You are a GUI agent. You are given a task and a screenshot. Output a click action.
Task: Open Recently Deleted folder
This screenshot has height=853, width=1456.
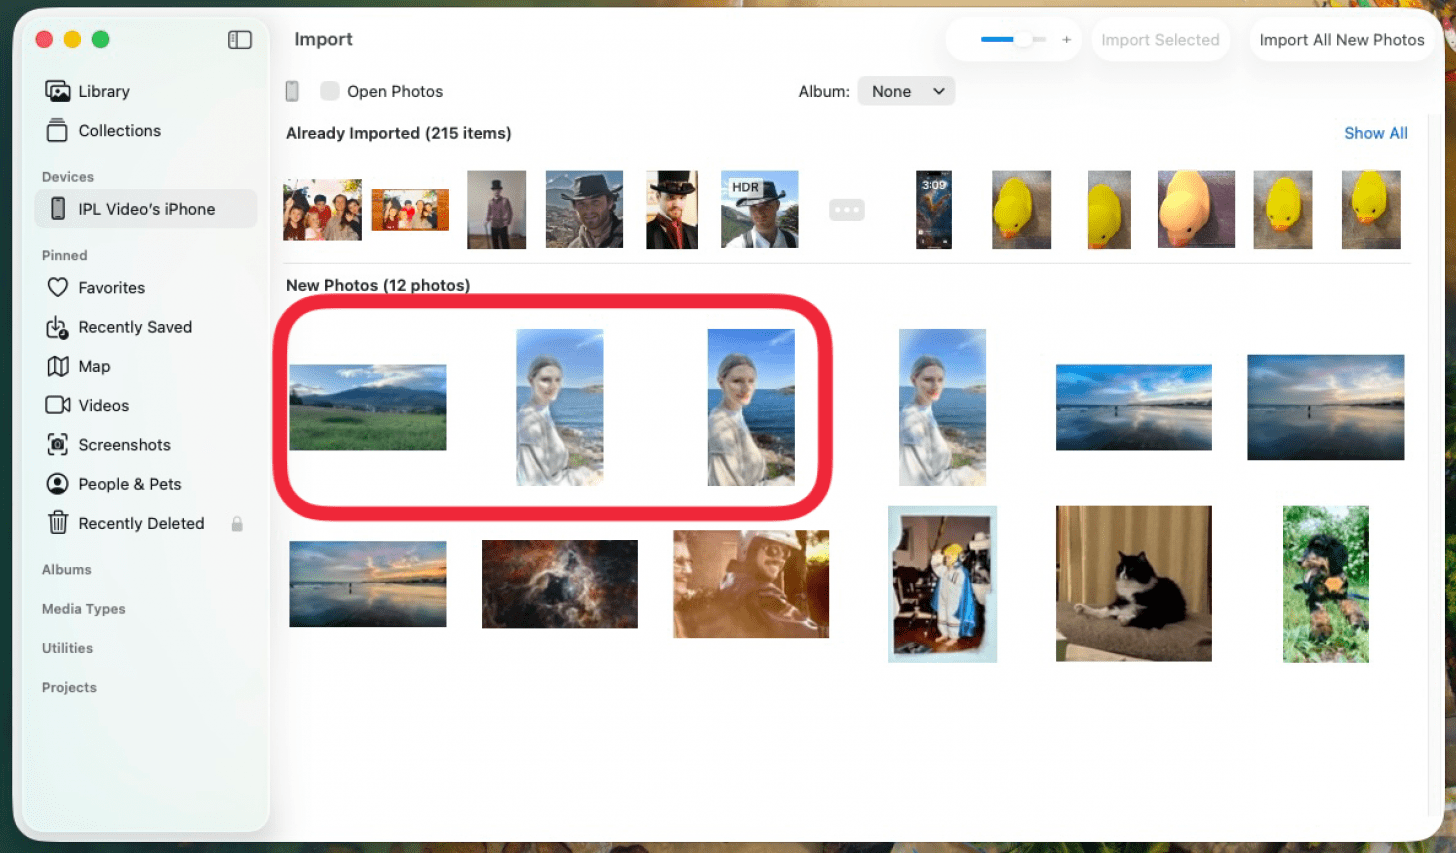click(x=141, y=523)
